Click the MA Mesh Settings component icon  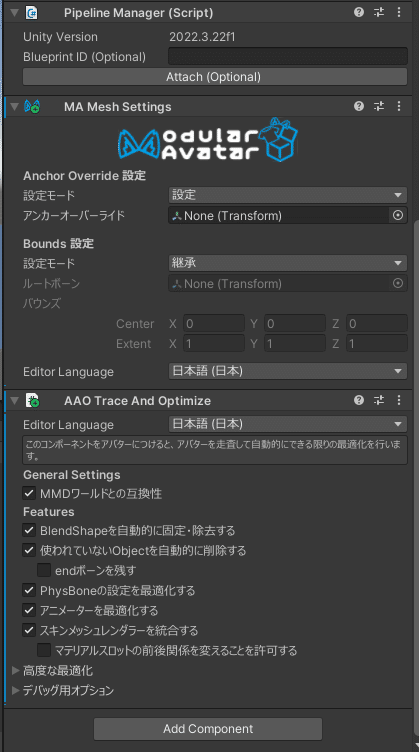[x=32, y=106]
